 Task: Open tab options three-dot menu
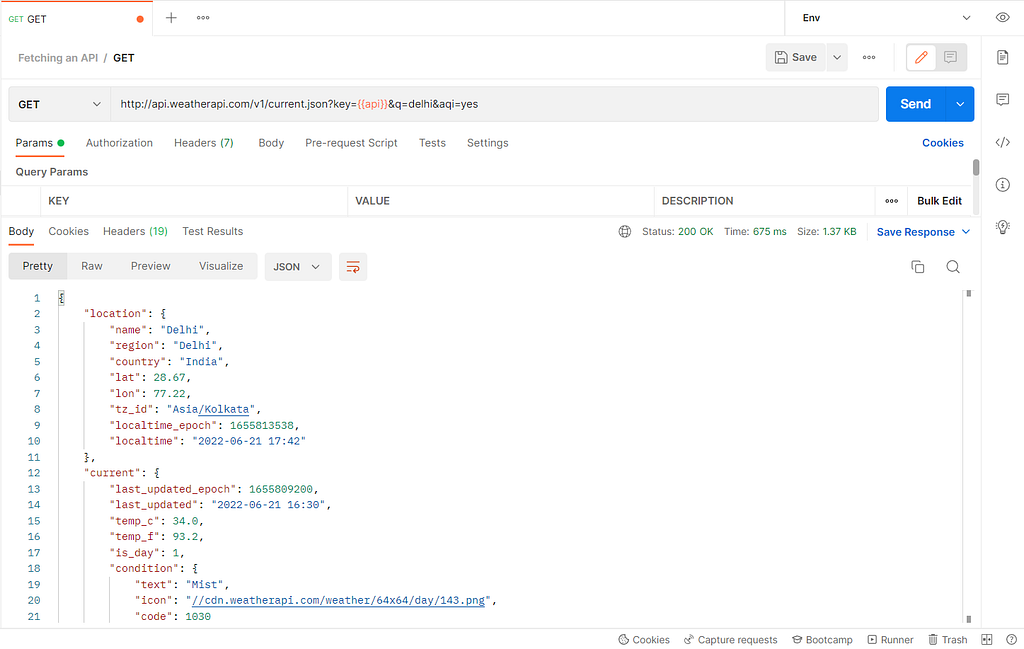[x=203, y=18]
